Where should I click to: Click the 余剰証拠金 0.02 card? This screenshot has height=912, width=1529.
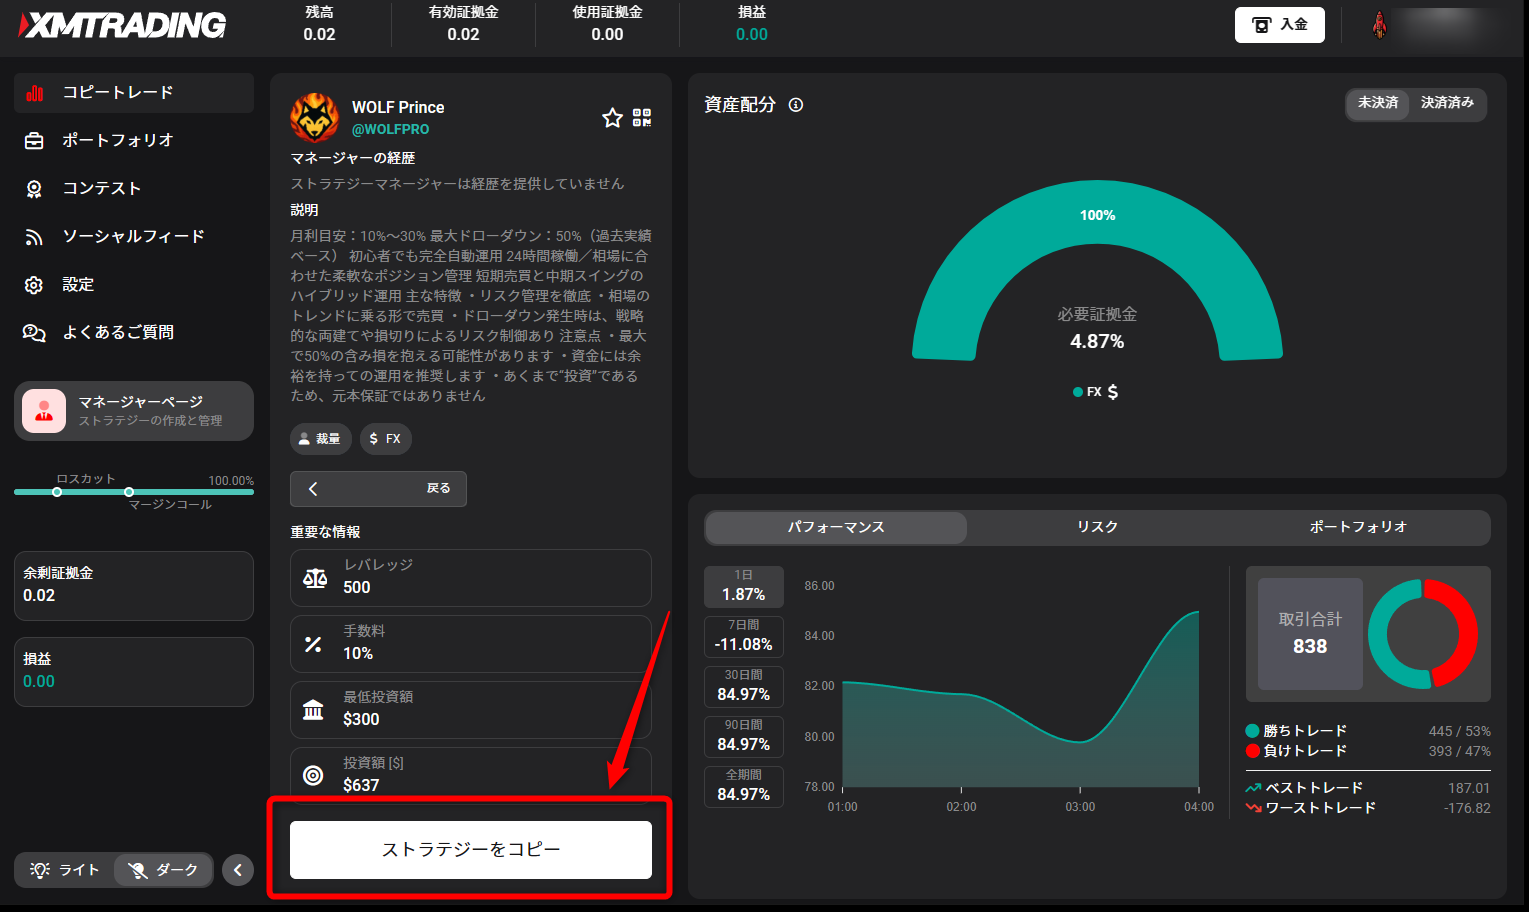134,586
